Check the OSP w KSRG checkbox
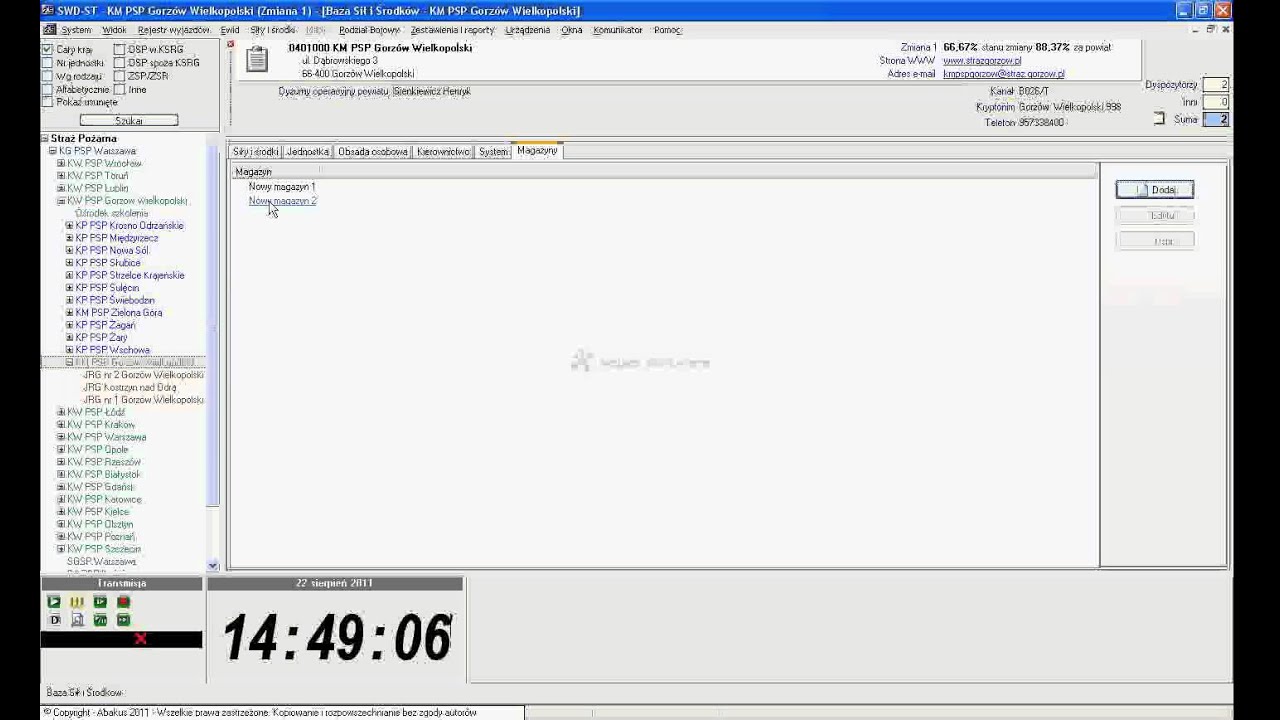Image resolution: width=1280 pixels, height=720 pixels. coord(119,49)
